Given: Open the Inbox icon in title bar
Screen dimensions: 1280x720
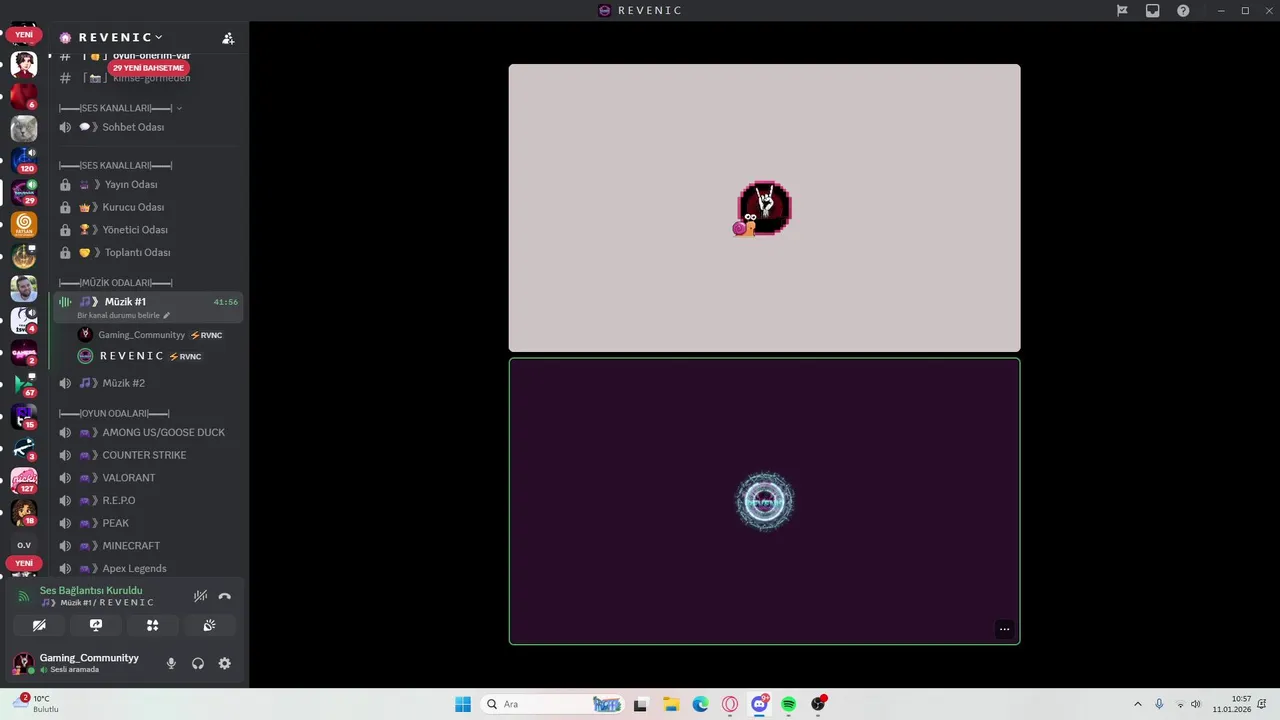Looking at the screenshot, I should click(x=1153, y=10).
